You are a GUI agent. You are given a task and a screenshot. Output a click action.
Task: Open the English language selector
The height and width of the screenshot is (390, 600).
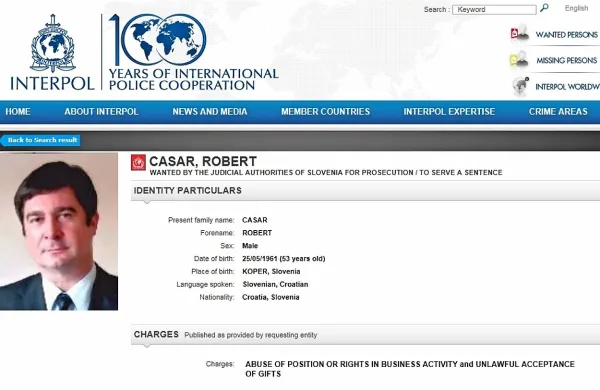tap(576, 8)
